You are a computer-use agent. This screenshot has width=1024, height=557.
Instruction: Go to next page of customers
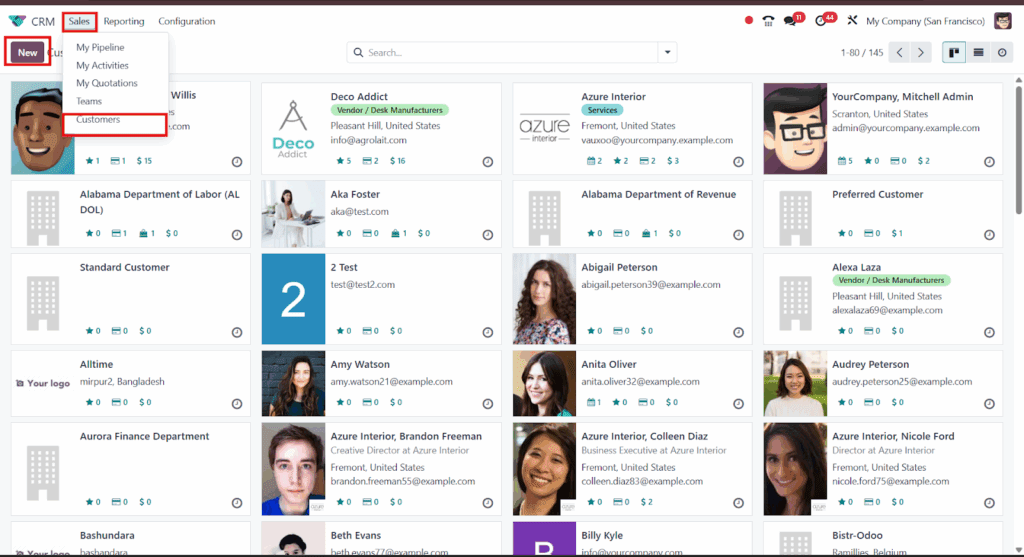921,52
